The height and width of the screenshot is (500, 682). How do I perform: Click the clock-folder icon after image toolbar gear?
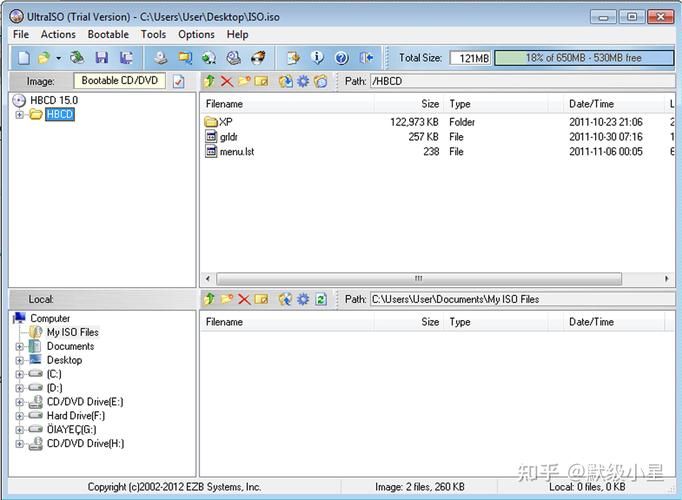[x=320, y=81]
